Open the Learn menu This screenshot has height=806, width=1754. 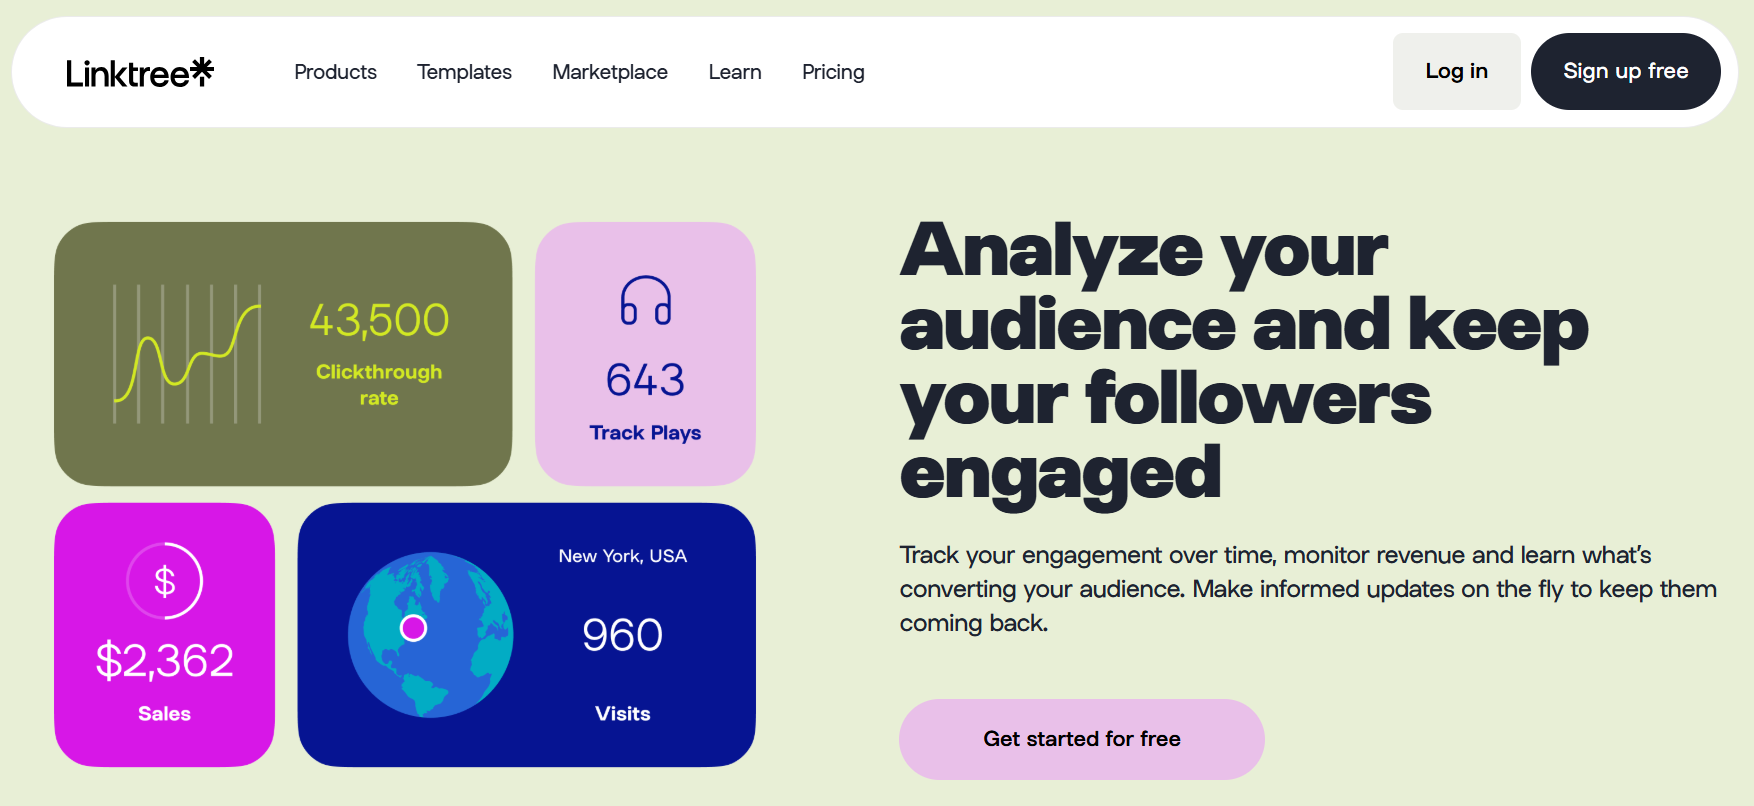pyautogui.click(x=735, y=71)
